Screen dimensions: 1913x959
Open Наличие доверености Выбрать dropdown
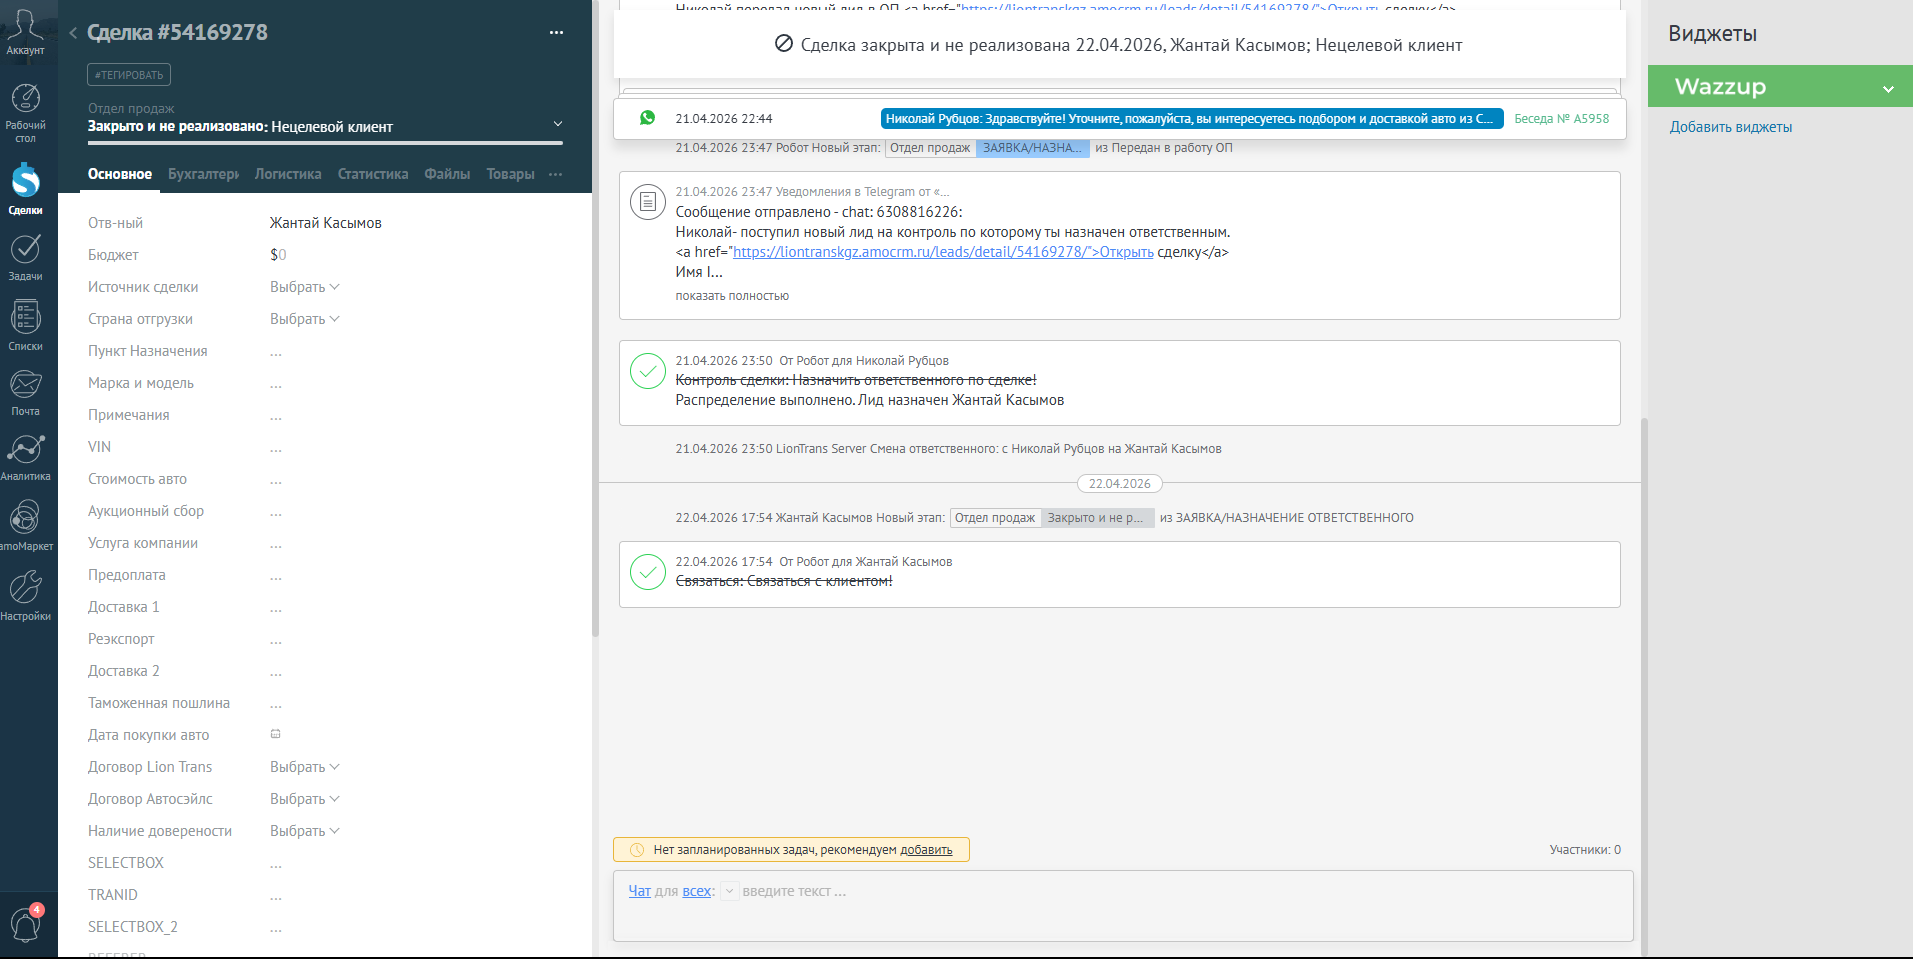click(x=305, y=831)
